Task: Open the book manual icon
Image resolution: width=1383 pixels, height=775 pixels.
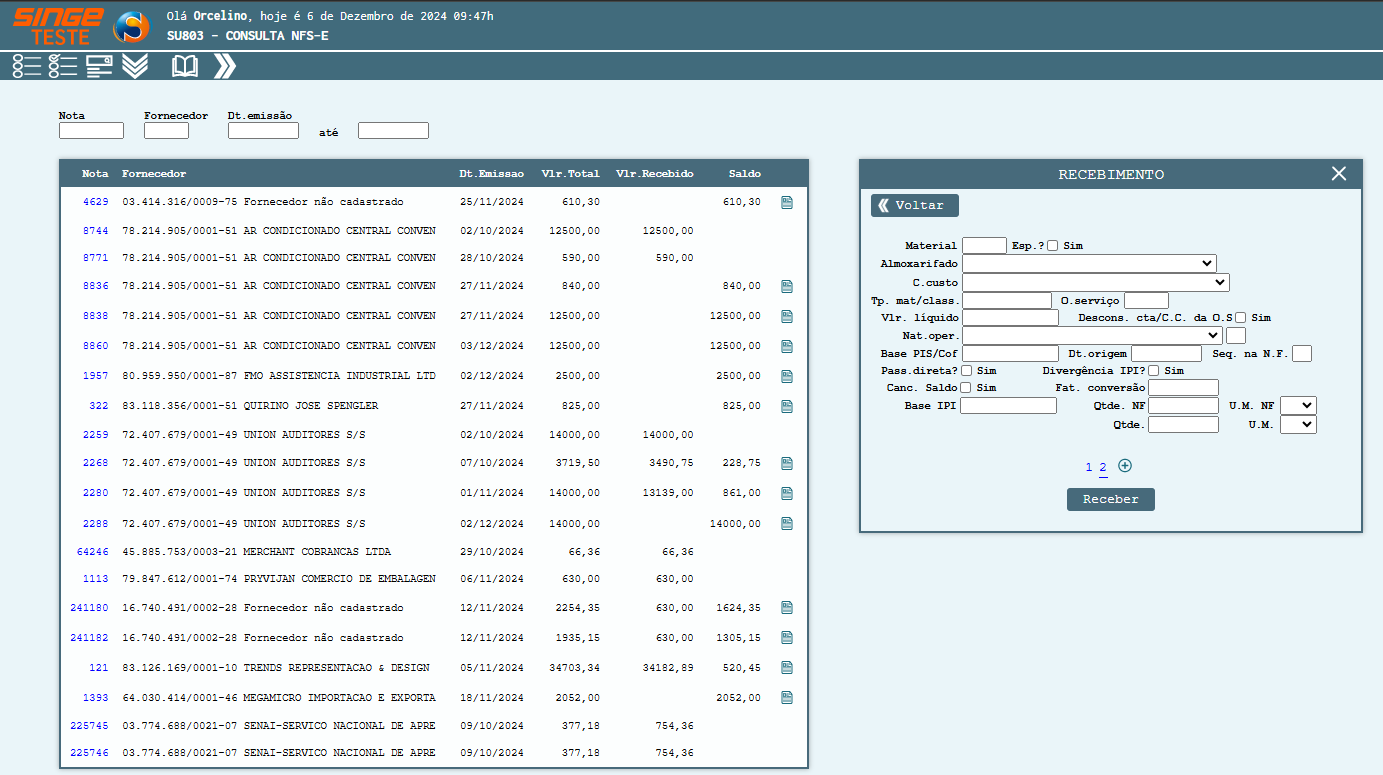Action: (185, 66)
